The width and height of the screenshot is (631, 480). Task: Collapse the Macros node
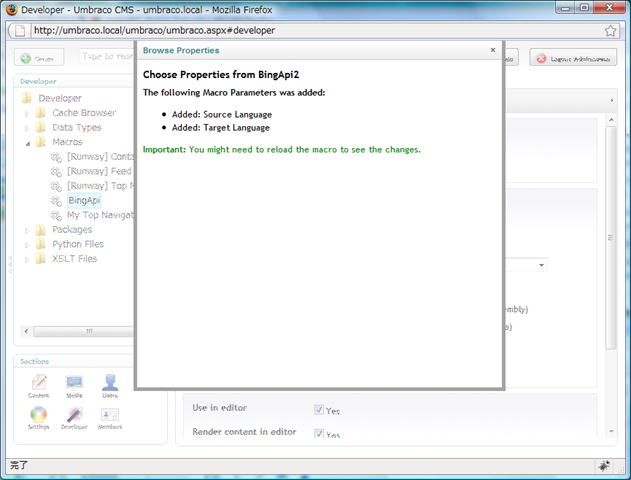coord(27,143)
